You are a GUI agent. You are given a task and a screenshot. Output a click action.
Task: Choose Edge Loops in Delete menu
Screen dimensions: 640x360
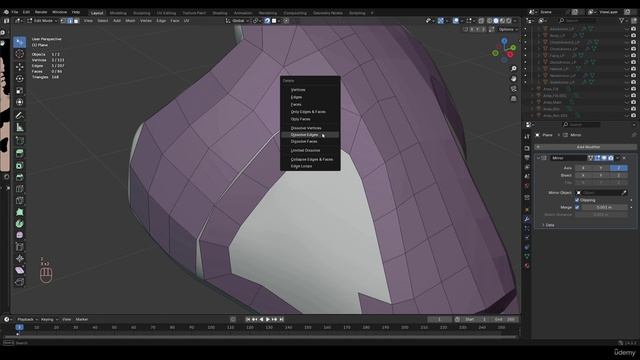(310, 166)
